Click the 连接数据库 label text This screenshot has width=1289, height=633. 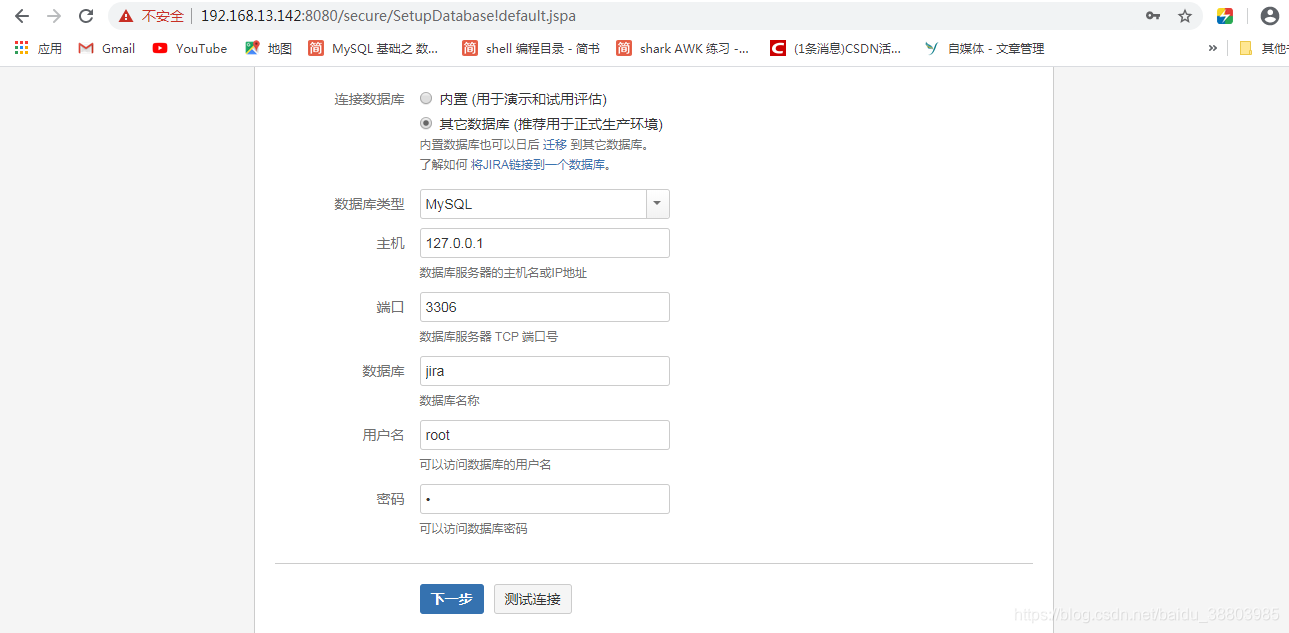pyautogui.click(x=369, y=99)
